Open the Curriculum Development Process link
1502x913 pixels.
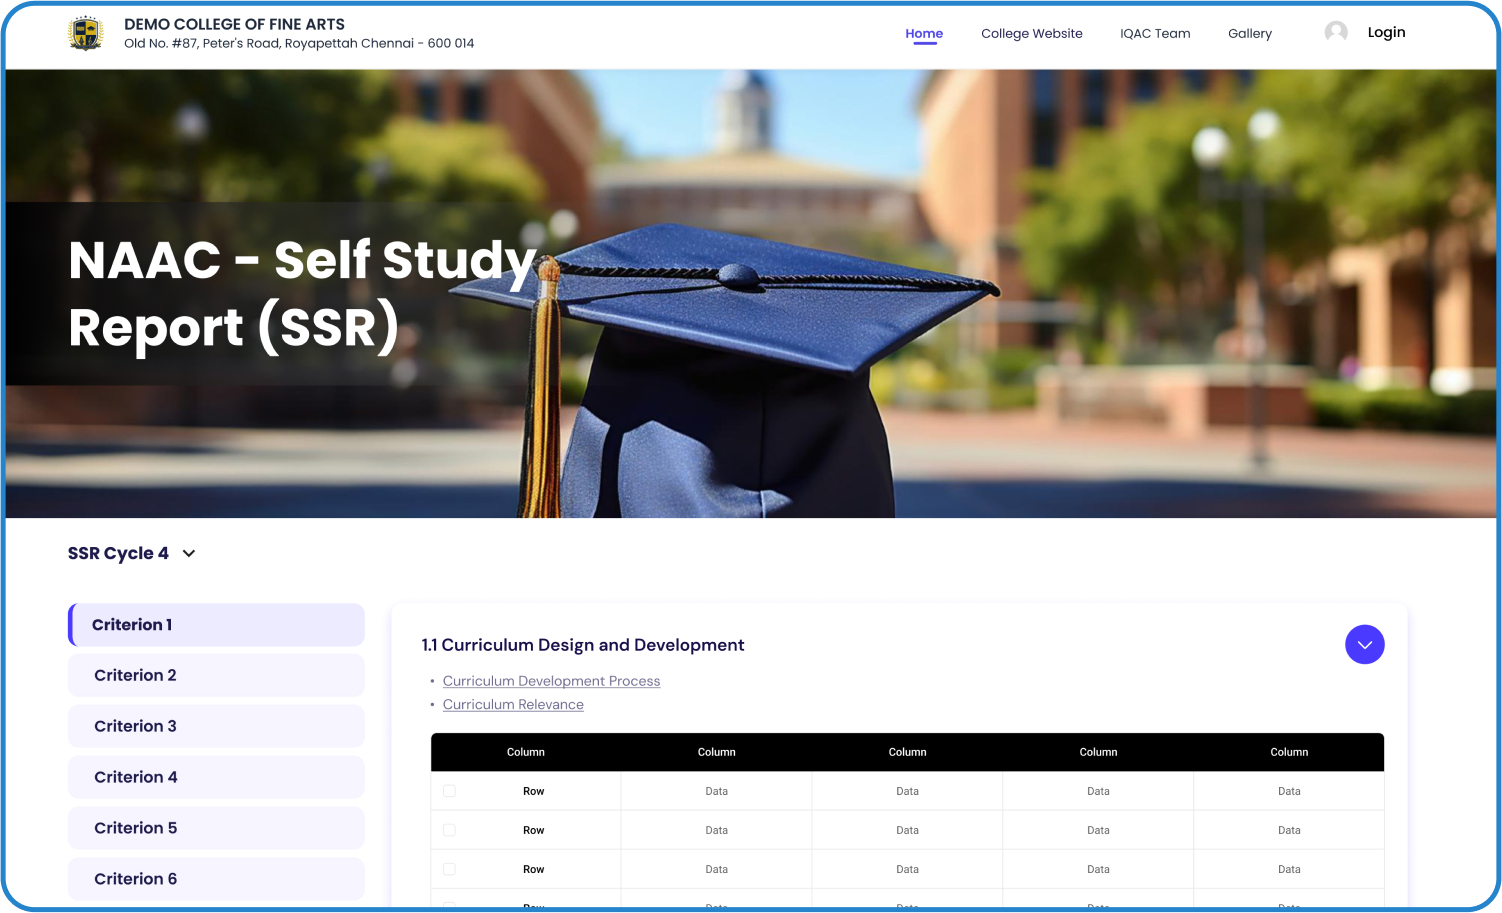551,681
